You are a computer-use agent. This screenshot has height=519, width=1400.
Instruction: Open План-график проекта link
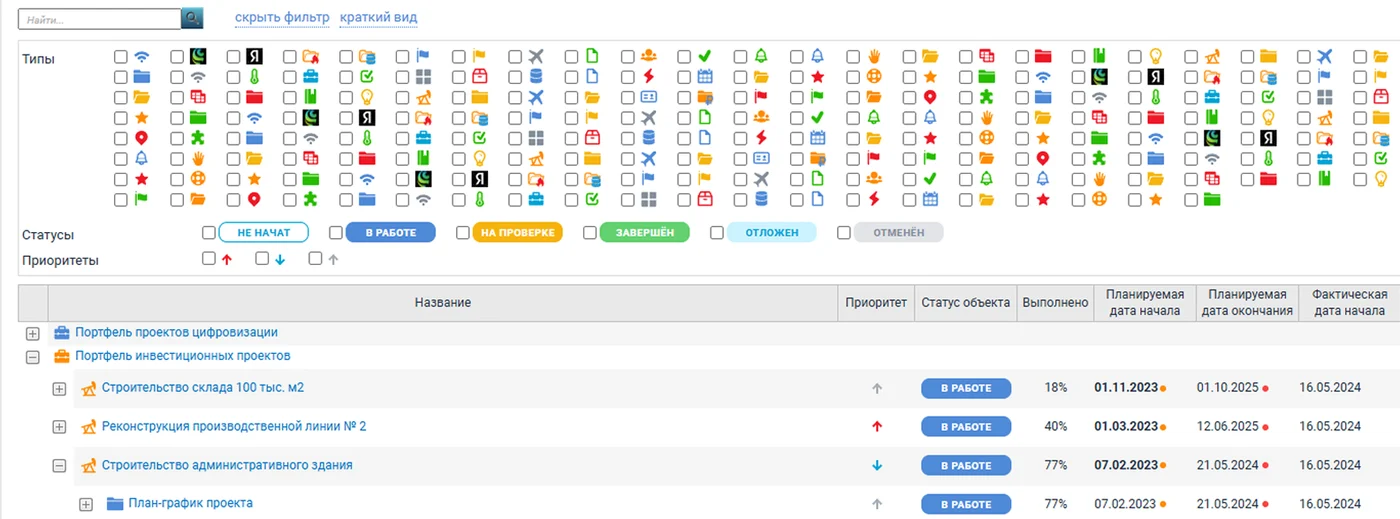coord(191,503)
